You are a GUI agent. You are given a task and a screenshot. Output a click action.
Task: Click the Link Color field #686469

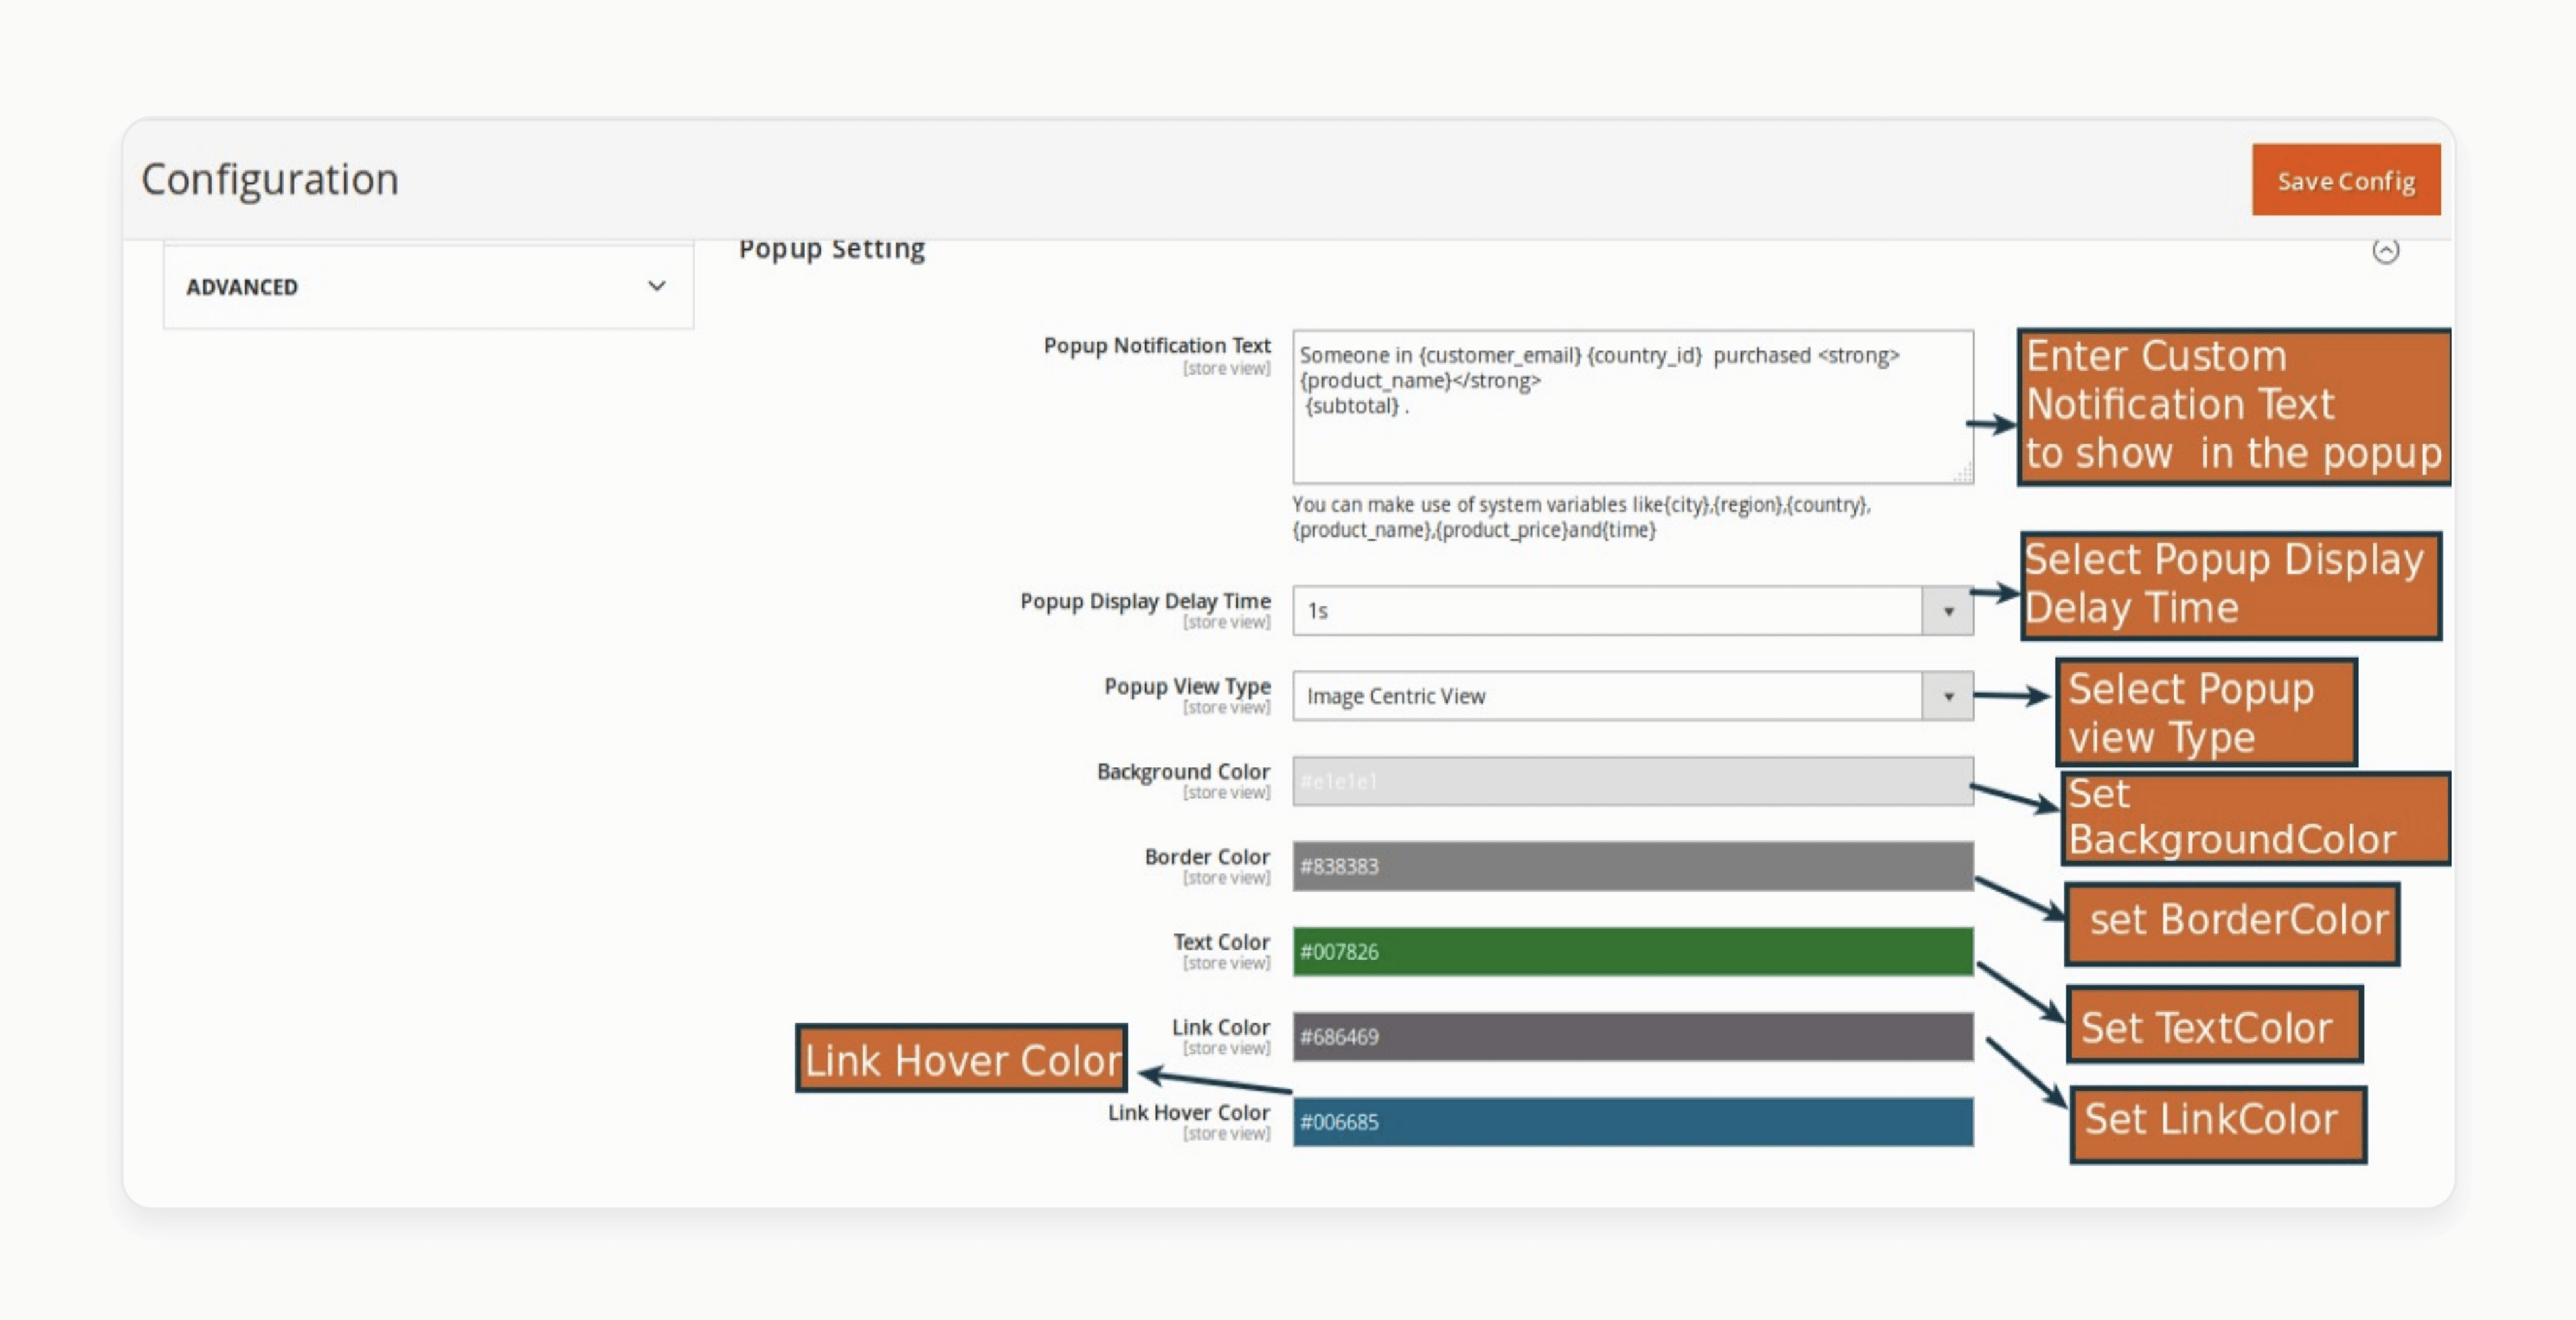pos(1632,1037)
